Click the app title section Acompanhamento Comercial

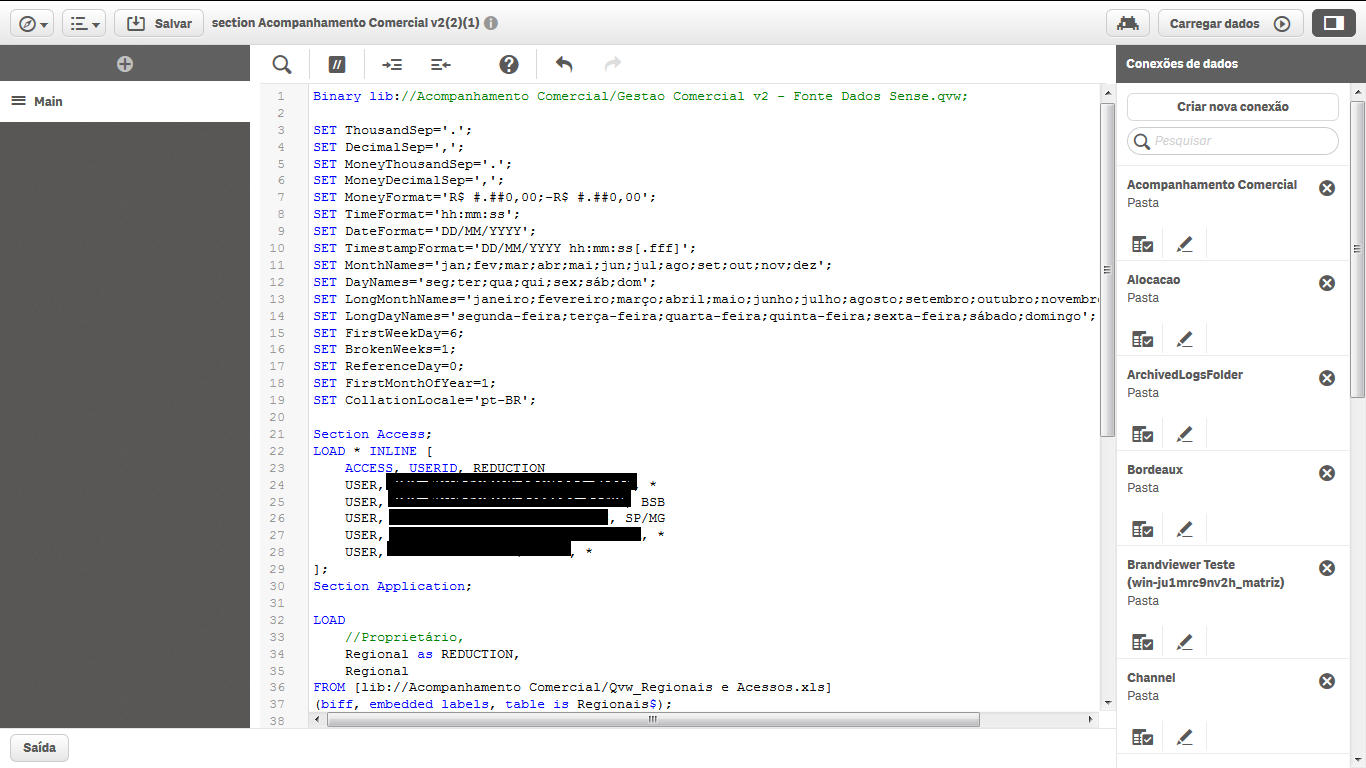click(x=346, y=23)
